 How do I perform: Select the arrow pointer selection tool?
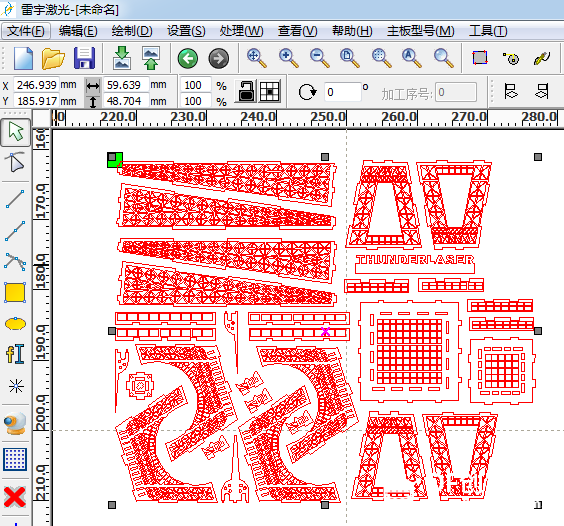(15, 132)
